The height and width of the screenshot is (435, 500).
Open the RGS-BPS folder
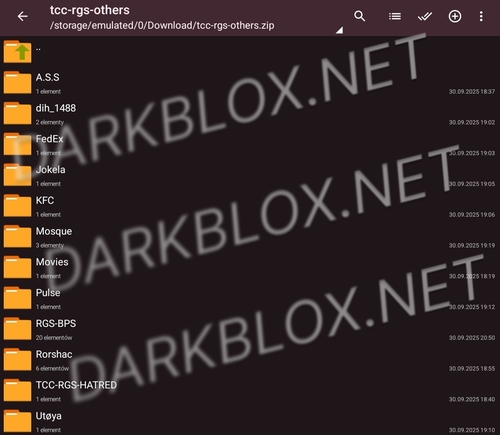point(250,329)
